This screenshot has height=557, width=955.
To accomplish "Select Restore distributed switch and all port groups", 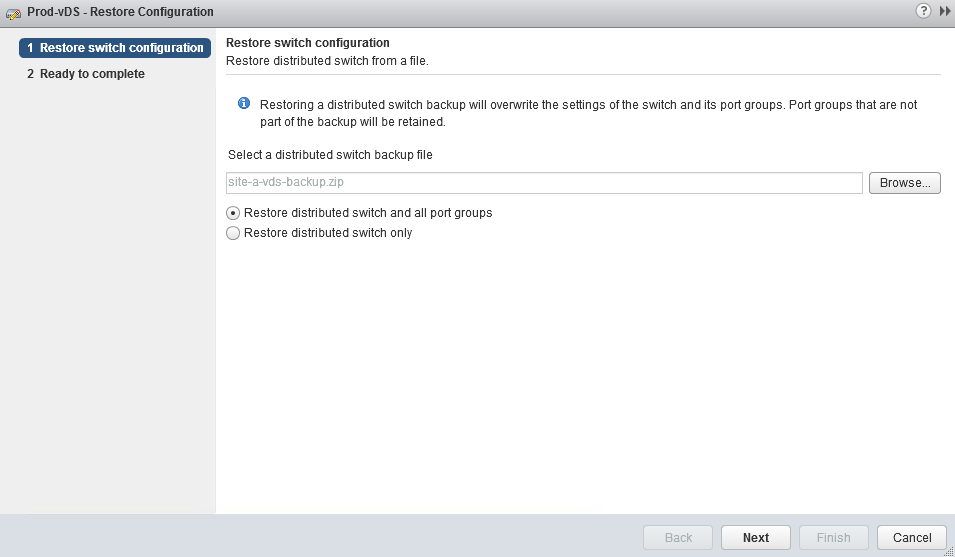I will [x=233, y=213].
